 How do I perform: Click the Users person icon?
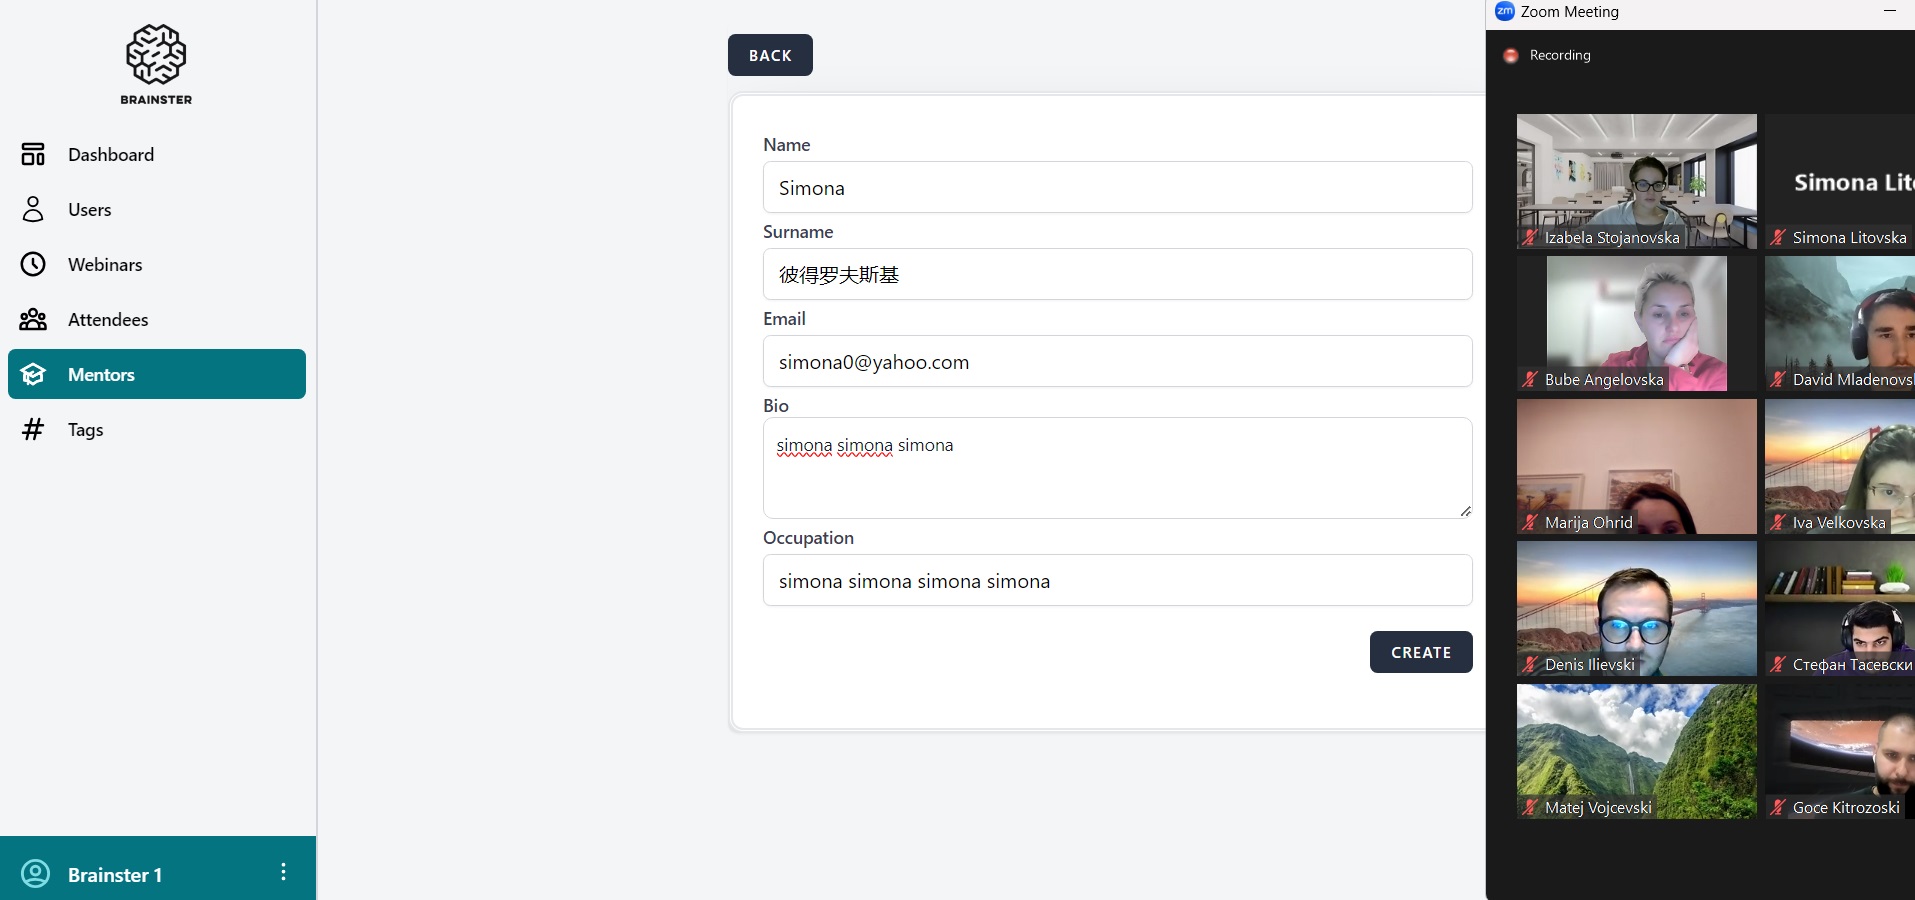33,209
